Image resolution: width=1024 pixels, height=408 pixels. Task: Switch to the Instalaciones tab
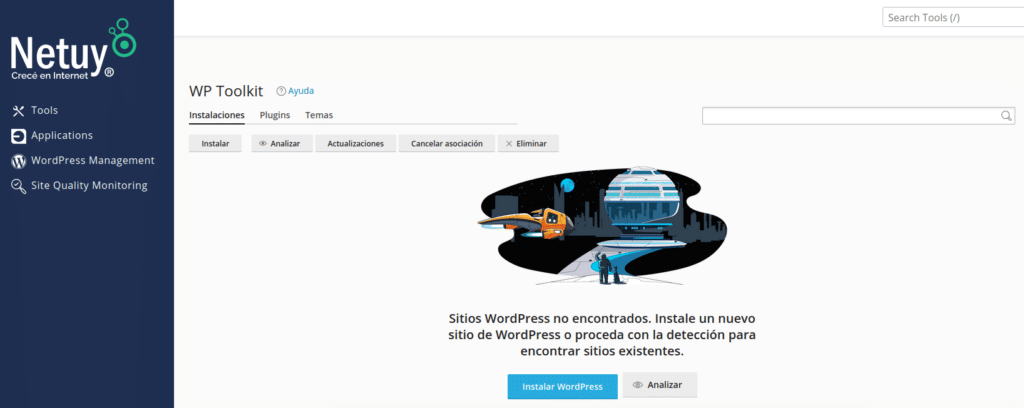tap(217, 116)
